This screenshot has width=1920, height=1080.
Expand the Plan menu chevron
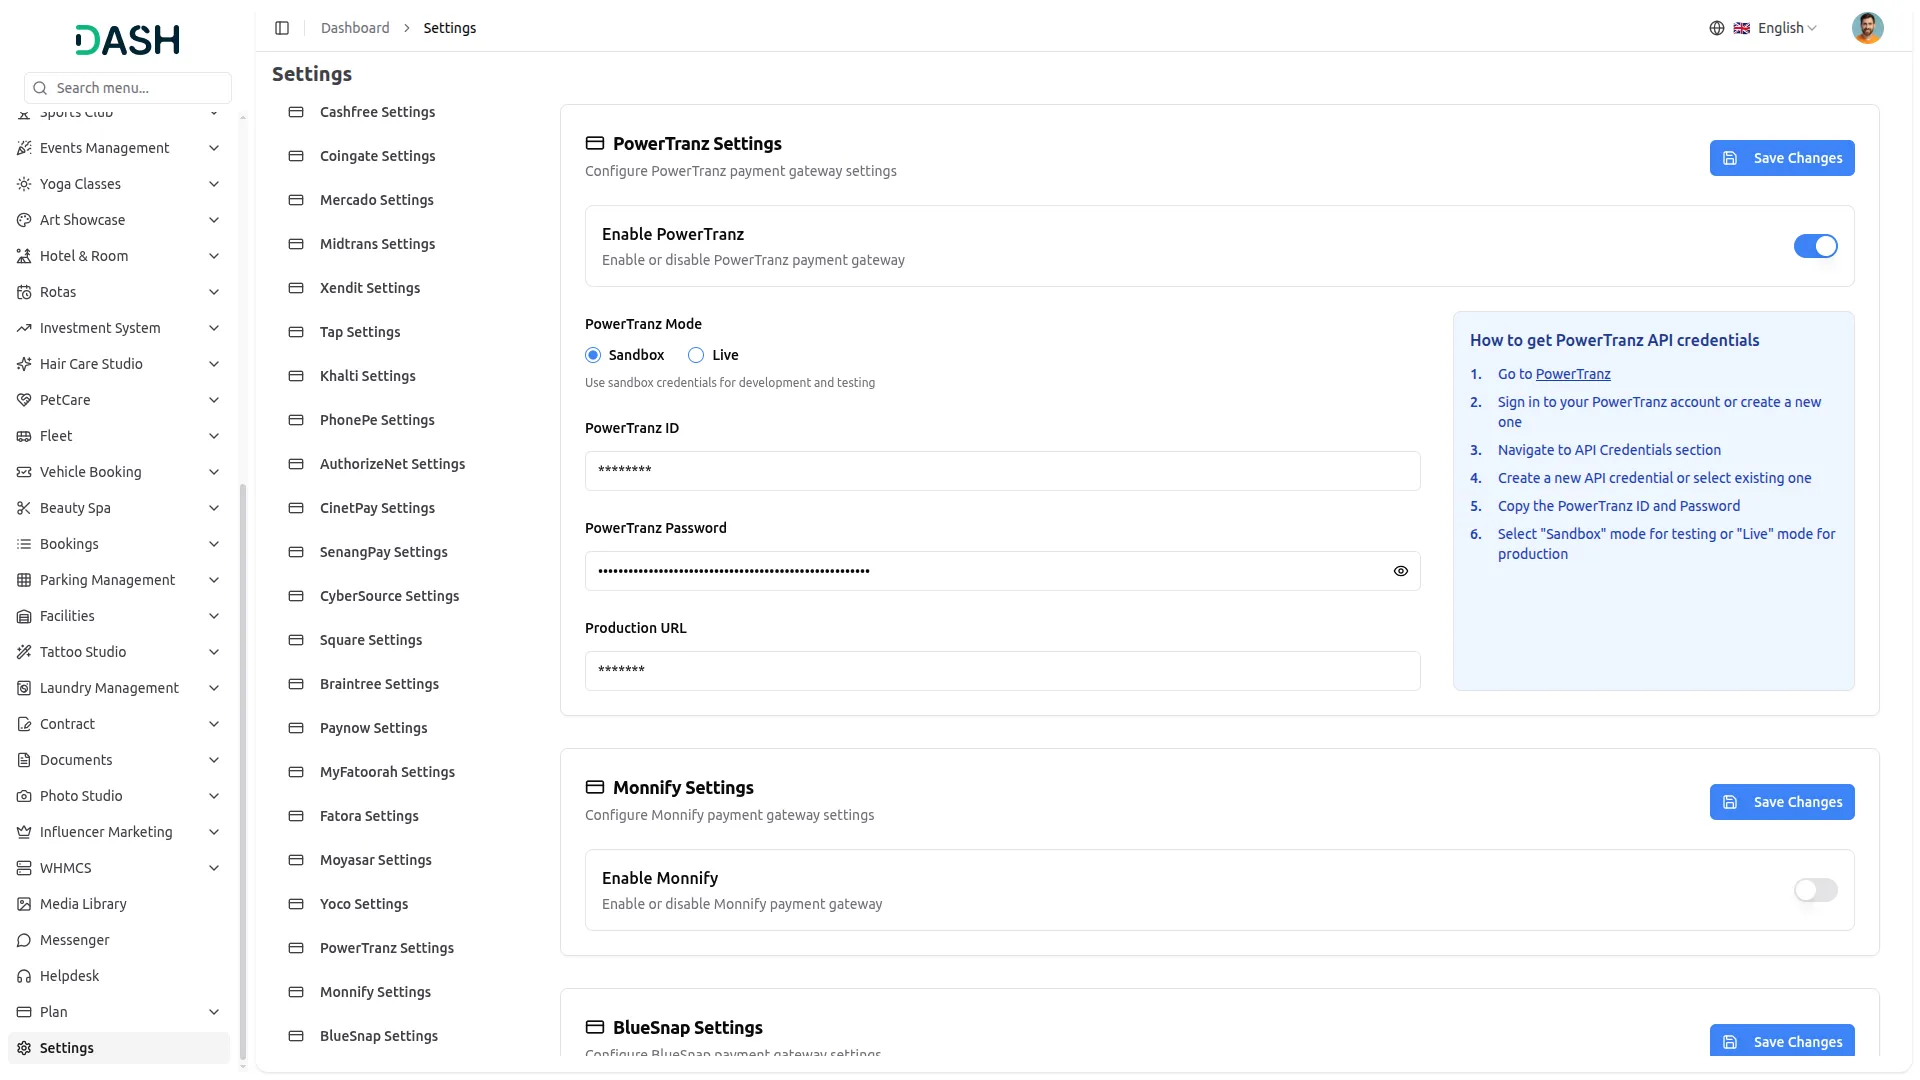(214, 1012)
